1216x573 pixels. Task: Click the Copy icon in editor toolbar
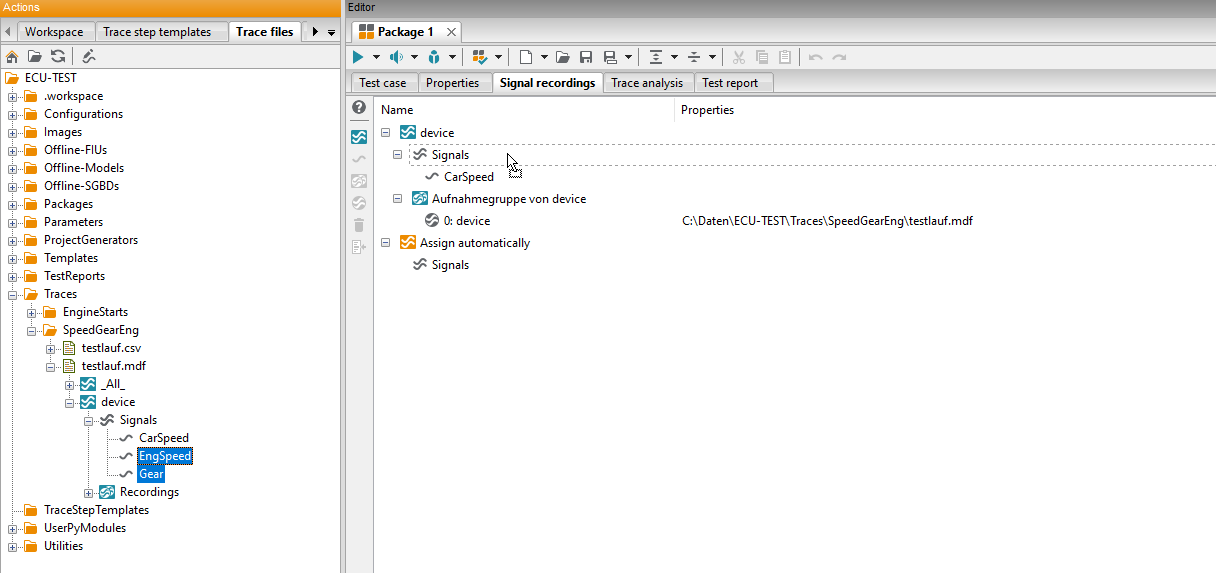pyautogui.click(x=763, y=57)
